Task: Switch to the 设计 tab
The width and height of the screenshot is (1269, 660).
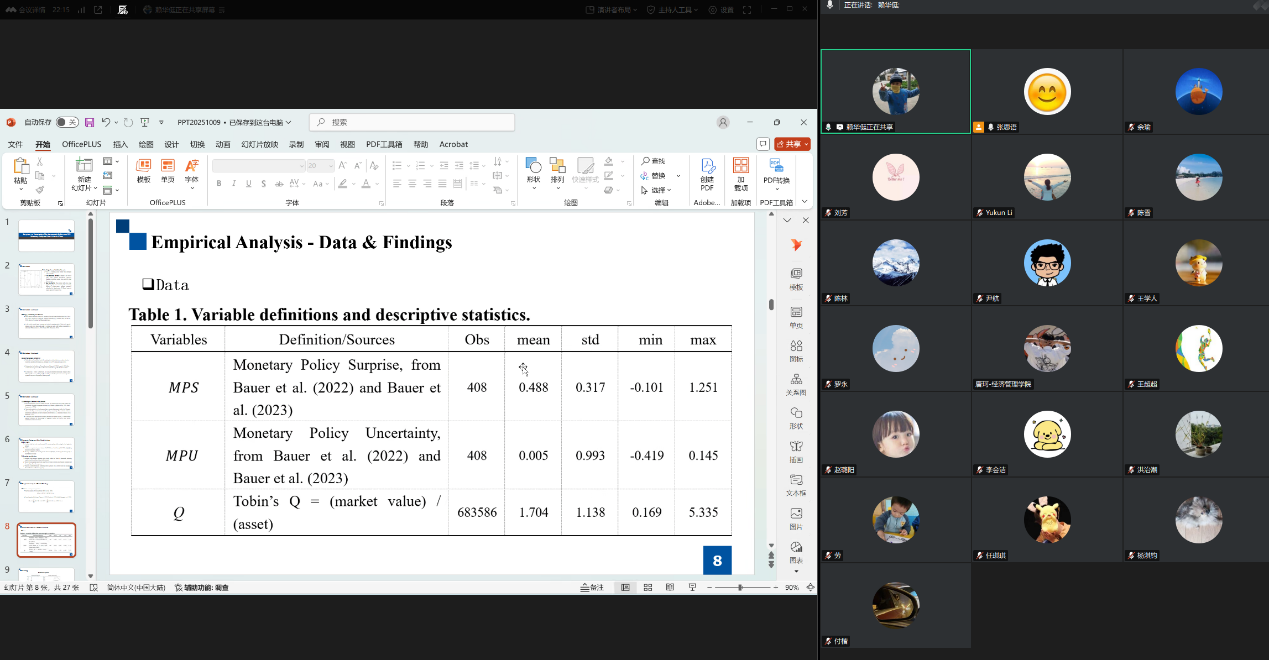Action: point(172,144)
